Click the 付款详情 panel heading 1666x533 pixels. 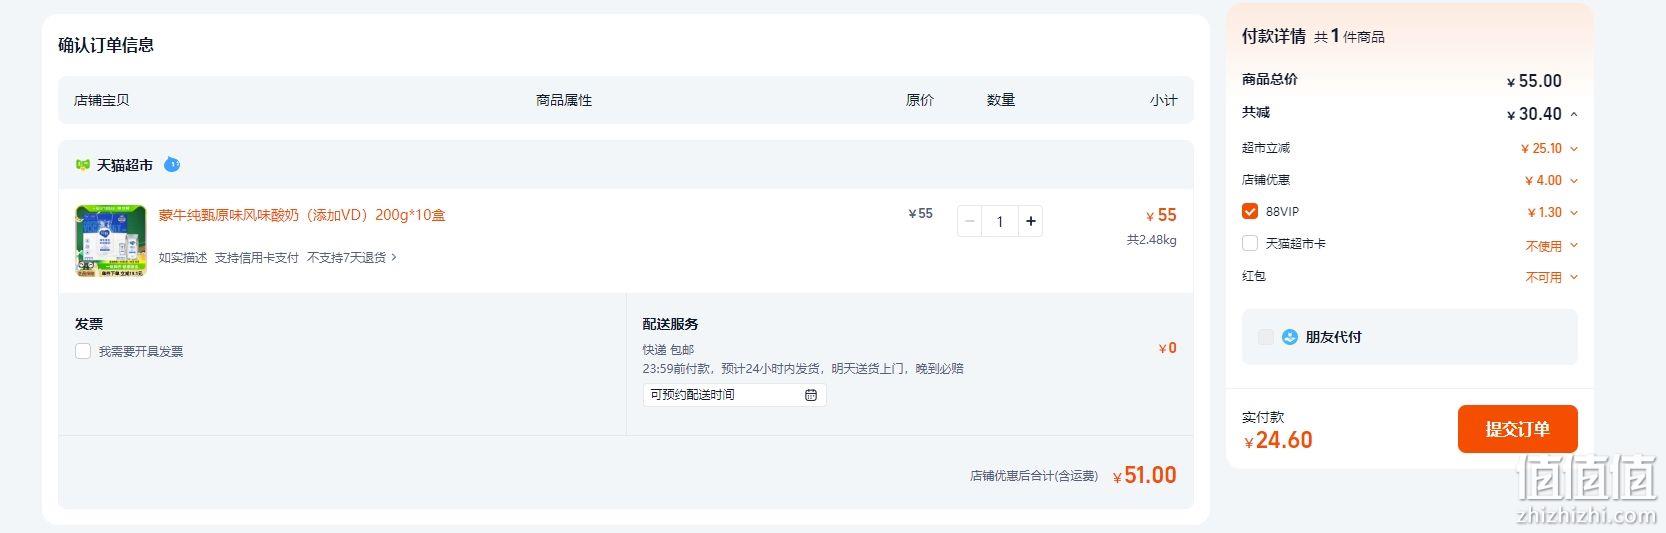[1274, 36]
